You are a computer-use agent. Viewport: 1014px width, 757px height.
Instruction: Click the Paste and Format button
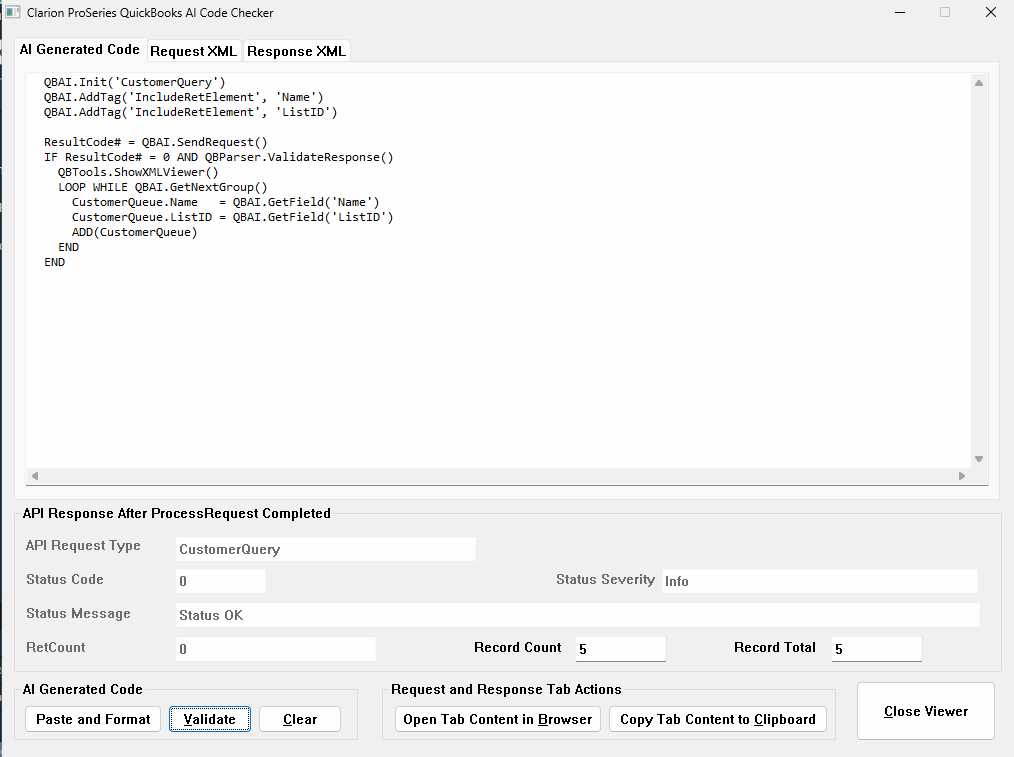[93, 719]
